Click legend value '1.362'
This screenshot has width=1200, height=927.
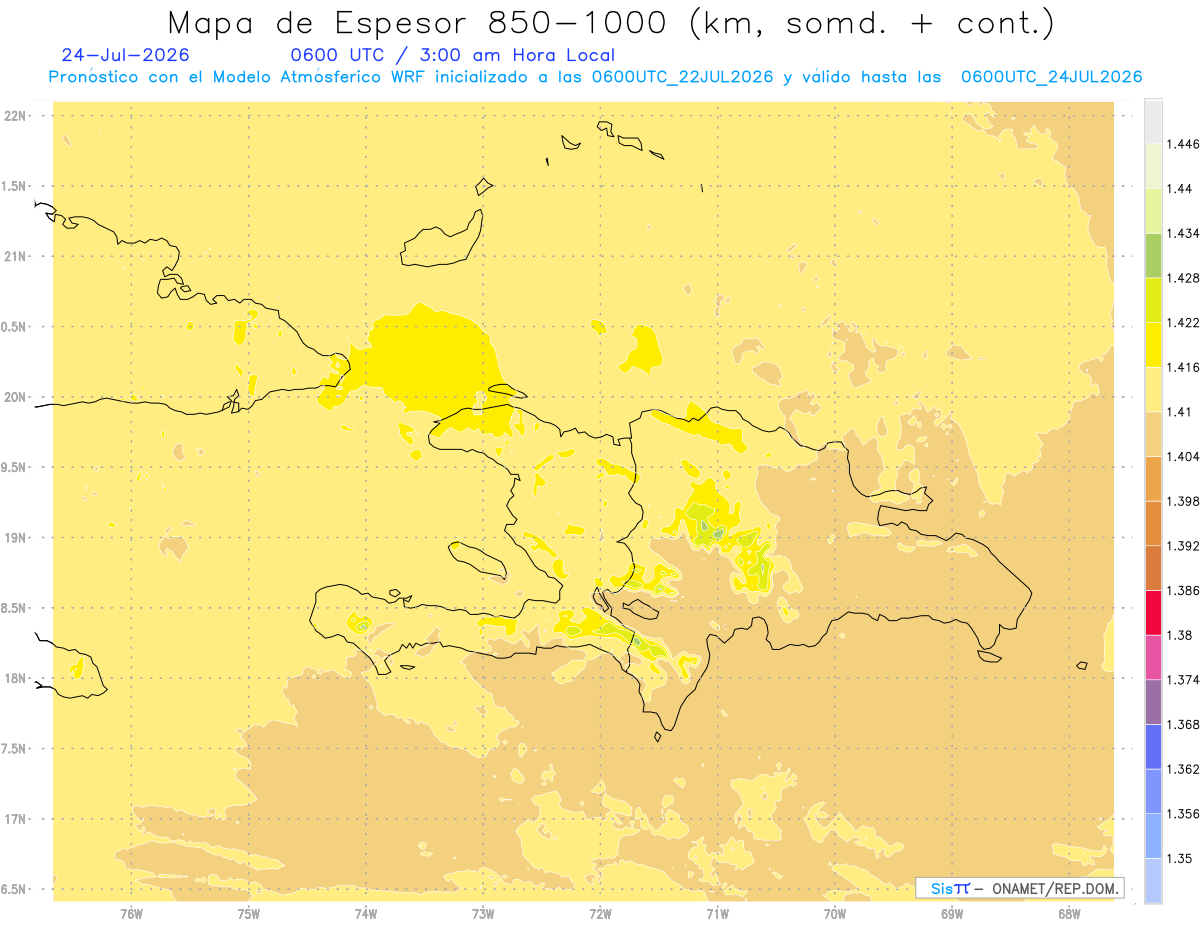pos(1184,769)
